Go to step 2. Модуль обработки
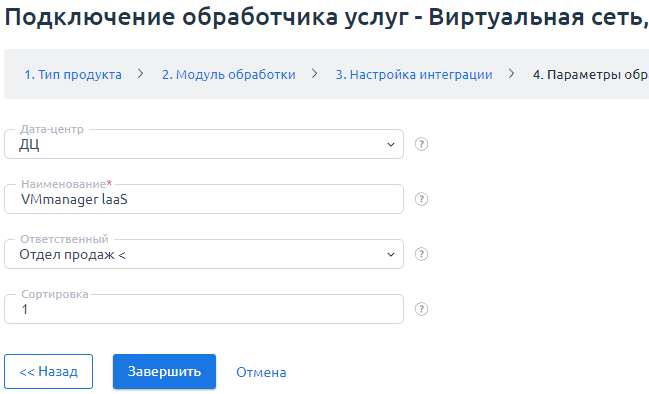The height and width of the screenshot is (394, 649). pos(228,74)
